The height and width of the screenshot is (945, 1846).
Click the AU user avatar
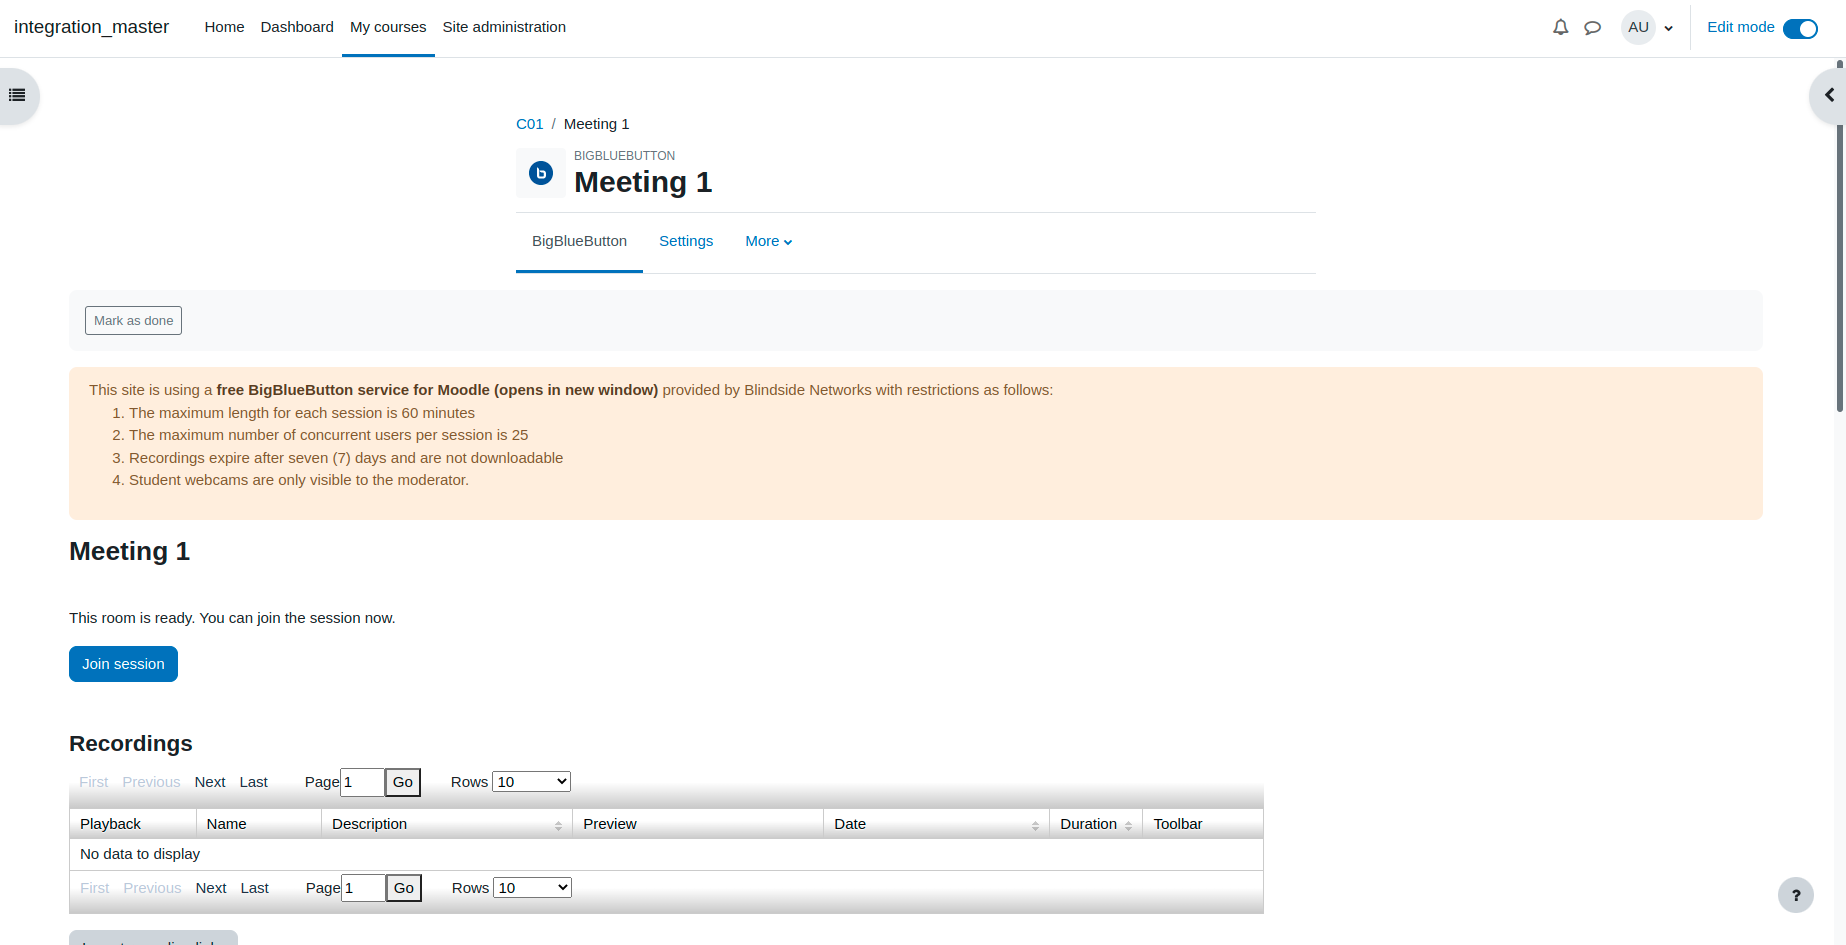1638,28
